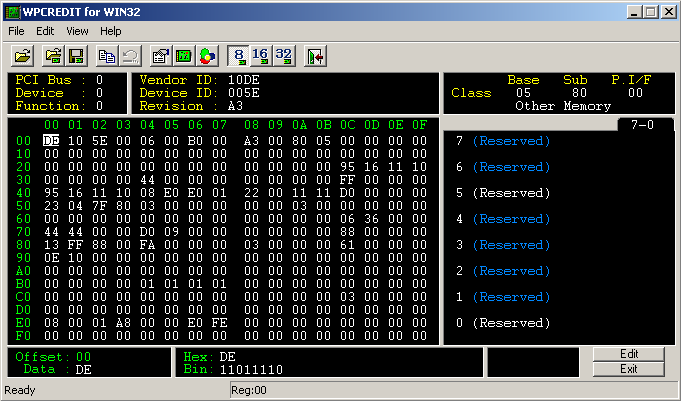Screen dimensions: 681x401
Task: Click row header F0 in the grid
Action: click(x=23, y=336)
